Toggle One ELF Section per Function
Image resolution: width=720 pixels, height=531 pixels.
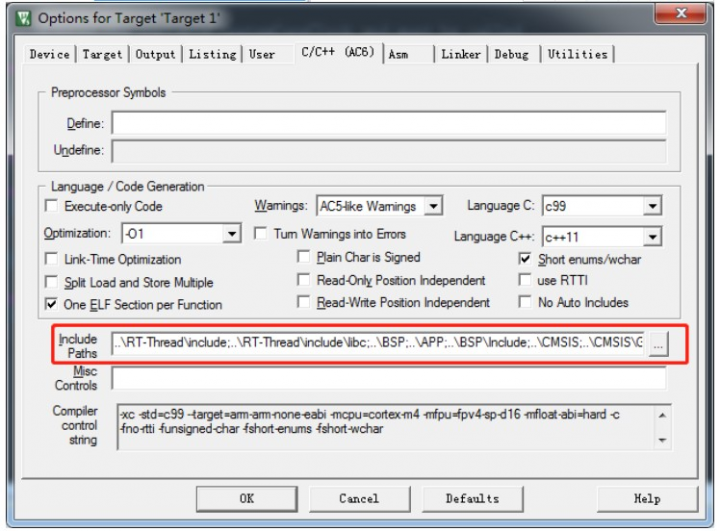point(52,304)
